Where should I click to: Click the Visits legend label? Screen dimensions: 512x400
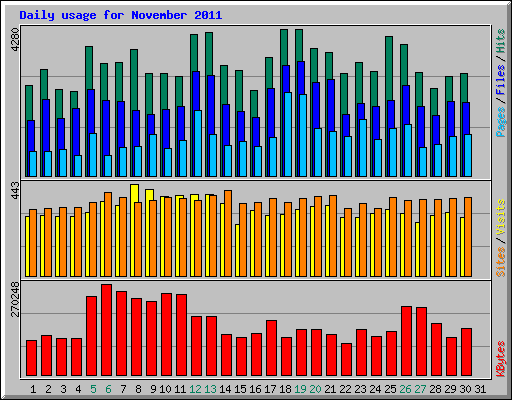(x=501, y=217)
